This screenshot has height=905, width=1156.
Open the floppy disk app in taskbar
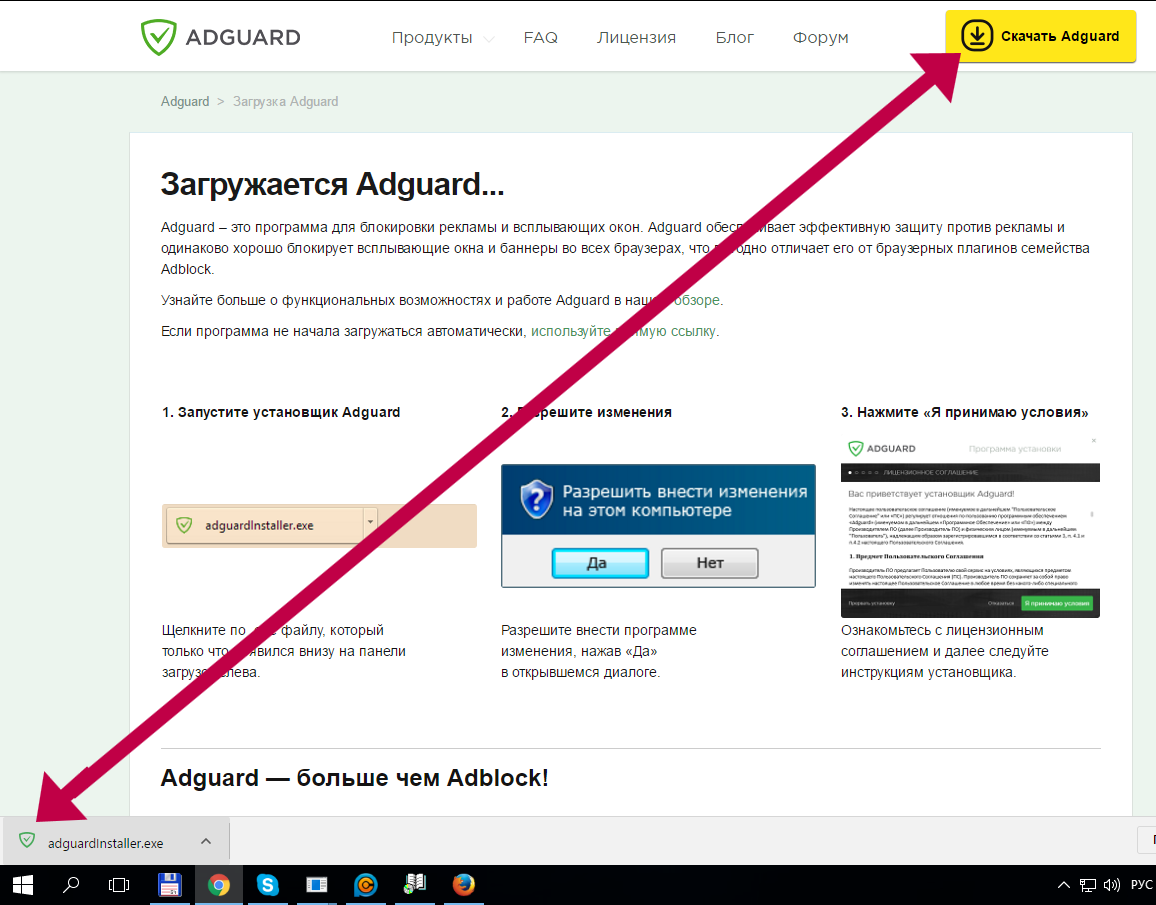[x=170, y=885]
